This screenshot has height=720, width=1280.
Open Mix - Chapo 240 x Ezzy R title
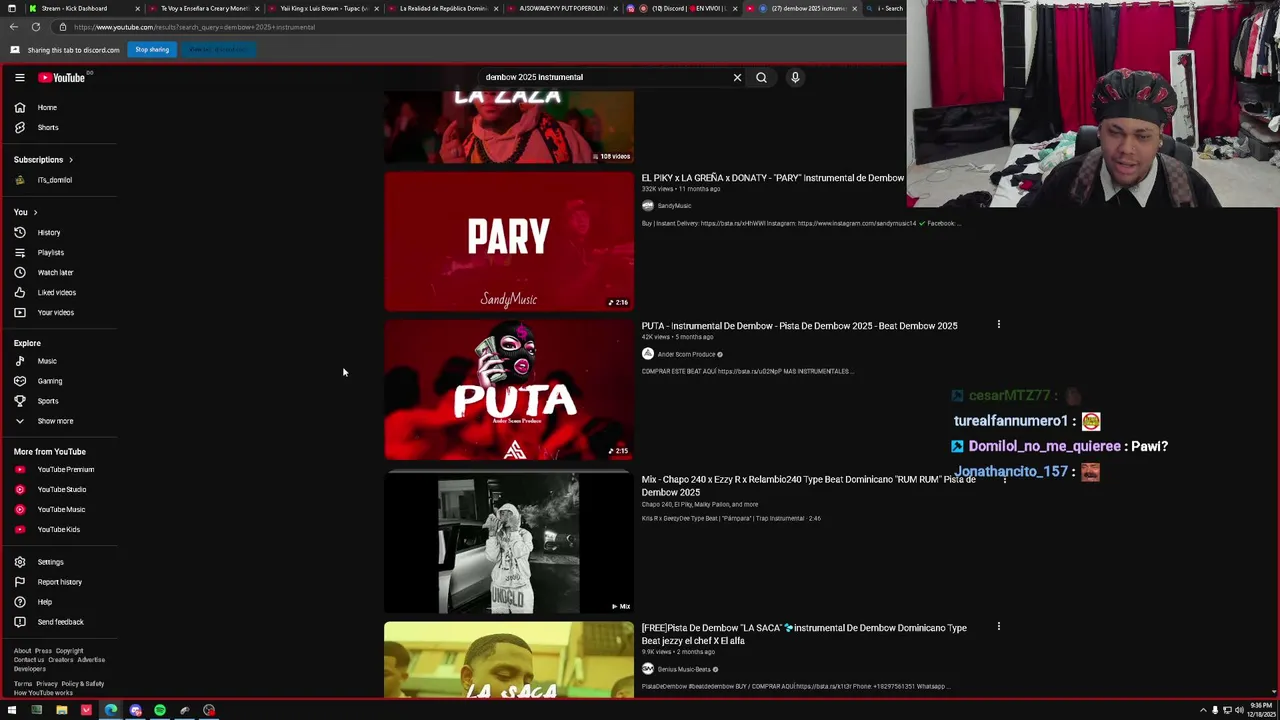808,486
